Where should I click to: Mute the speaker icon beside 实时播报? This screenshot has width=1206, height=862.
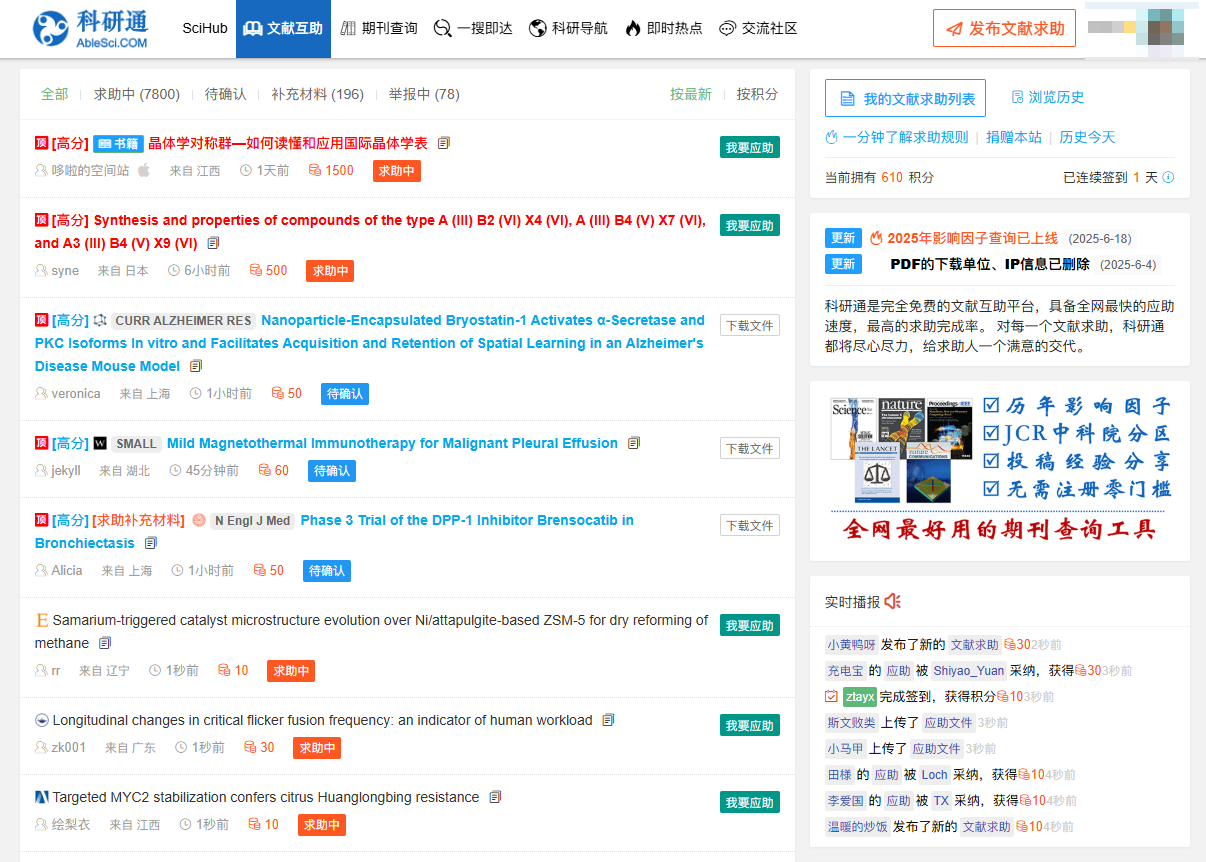893,601
